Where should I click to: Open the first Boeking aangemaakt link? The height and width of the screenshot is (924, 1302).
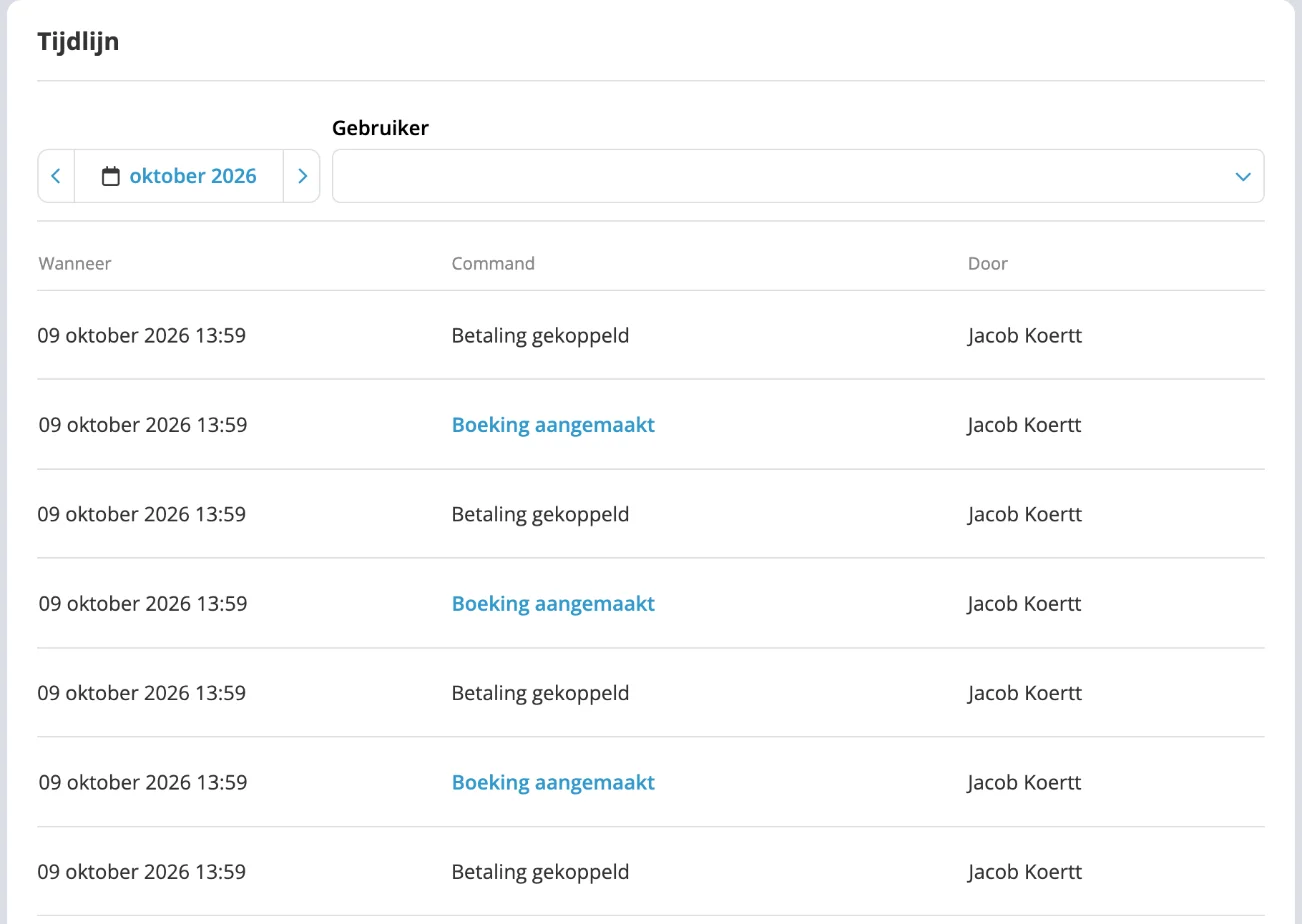coord(553,425)
